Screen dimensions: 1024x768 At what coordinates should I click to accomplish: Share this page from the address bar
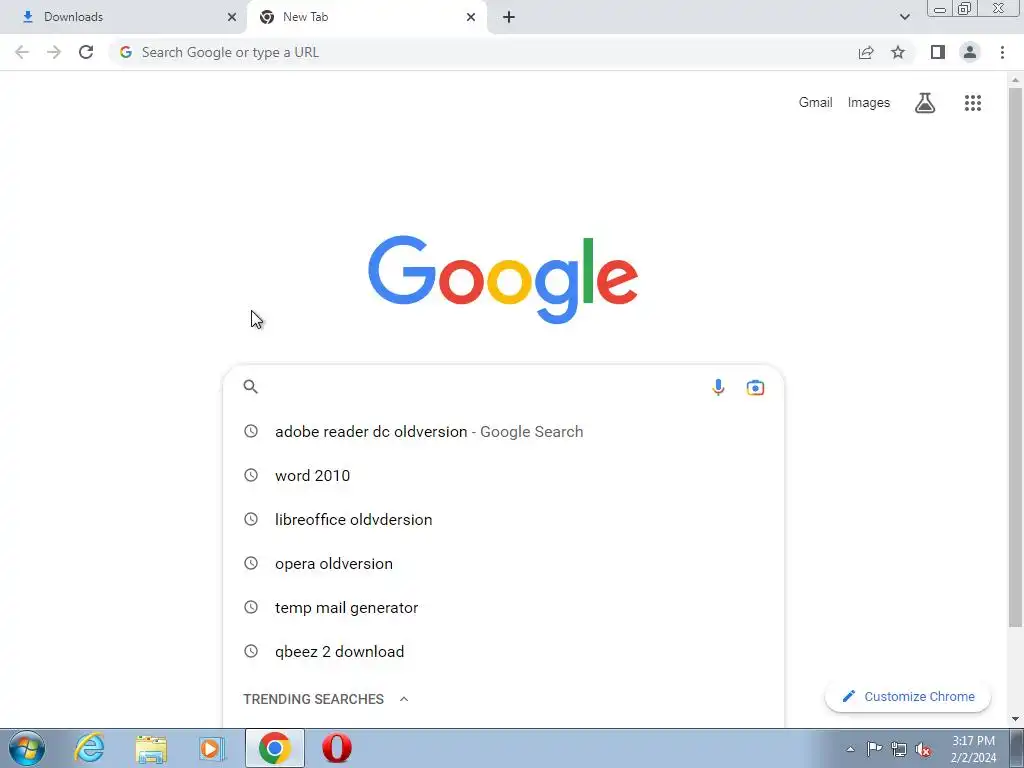pos(866,52)
